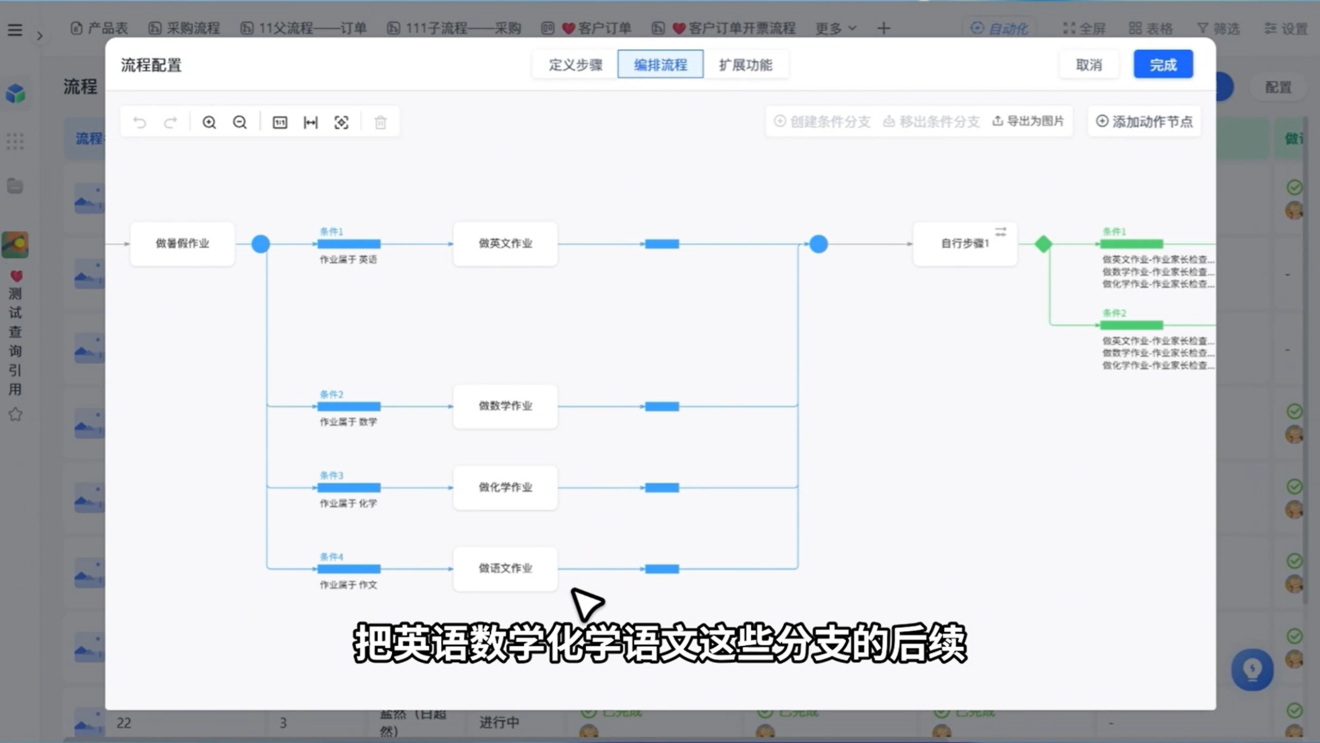Click the fit-to-width icon
Screen dimensions: 1320x743
[311, 122]
